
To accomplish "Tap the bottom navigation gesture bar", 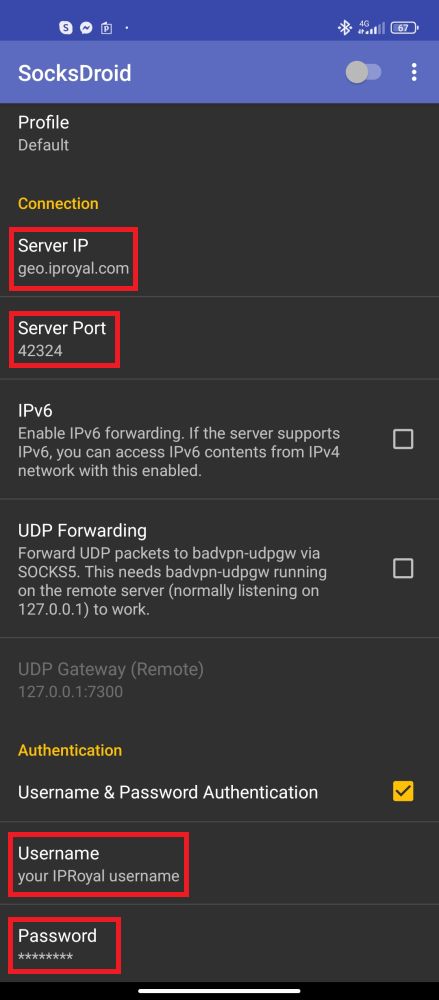I will [x=220, y=990].
